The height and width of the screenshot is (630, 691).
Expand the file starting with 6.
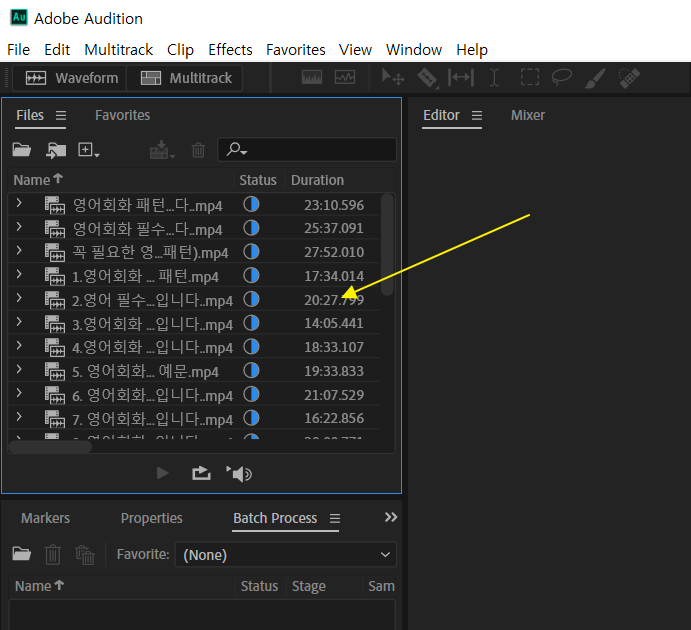point(19,393)
